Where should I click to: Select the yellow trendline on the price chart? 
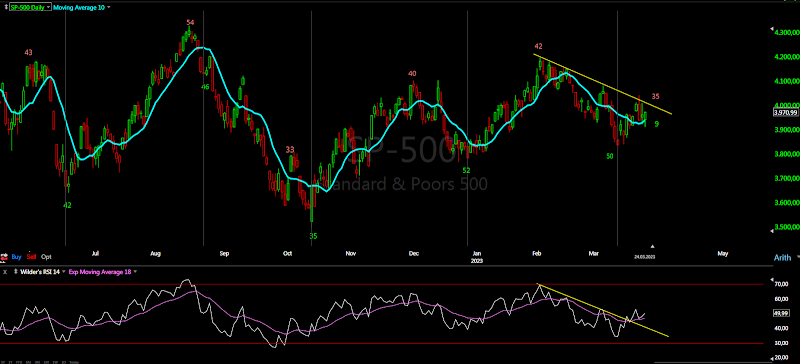[602, 84]
